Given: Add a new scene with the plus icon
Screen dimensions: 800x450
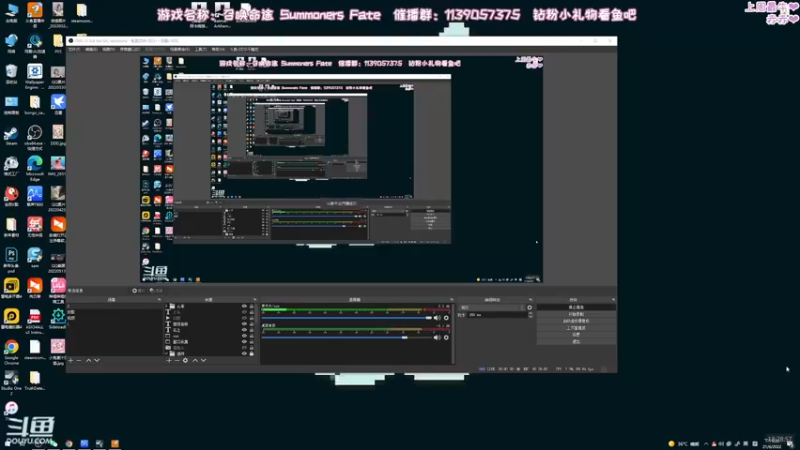Looking at the screenshot, I should pyautogui.click(x=71, y=360).
